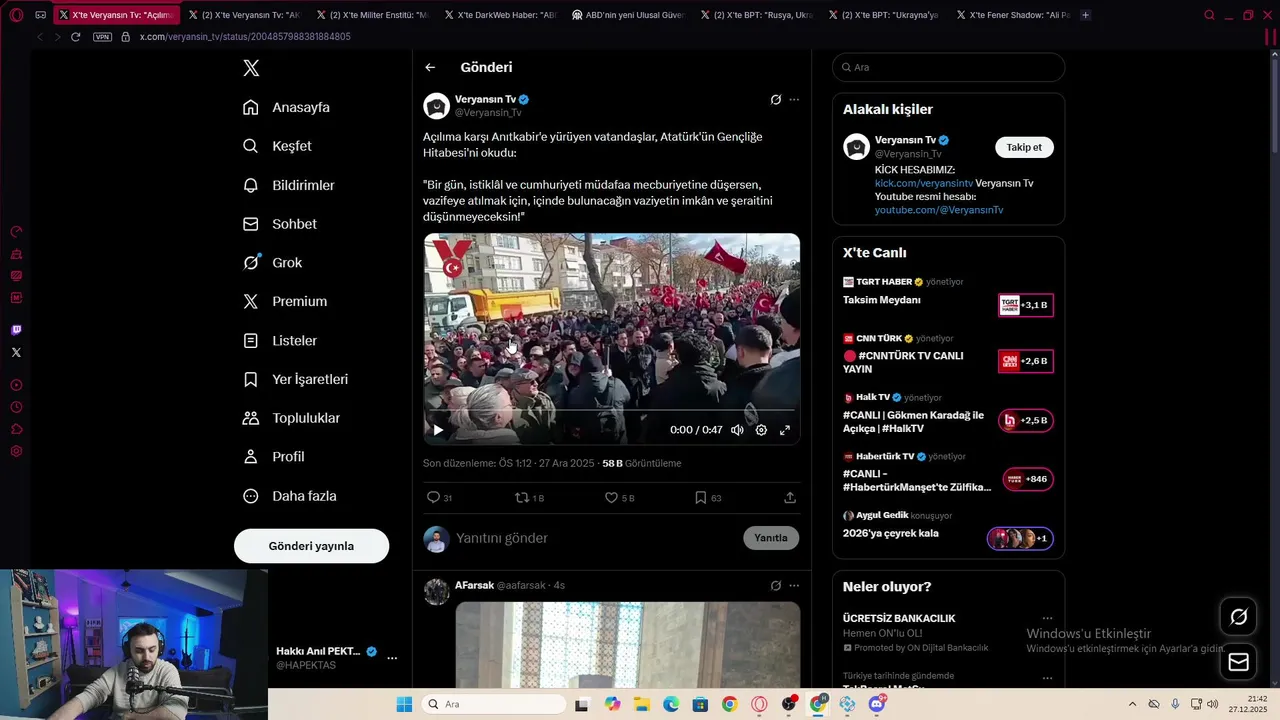Play the Veryansın Tv video
The width and height of the screenshot is (1280, 720).
[438, 430]
